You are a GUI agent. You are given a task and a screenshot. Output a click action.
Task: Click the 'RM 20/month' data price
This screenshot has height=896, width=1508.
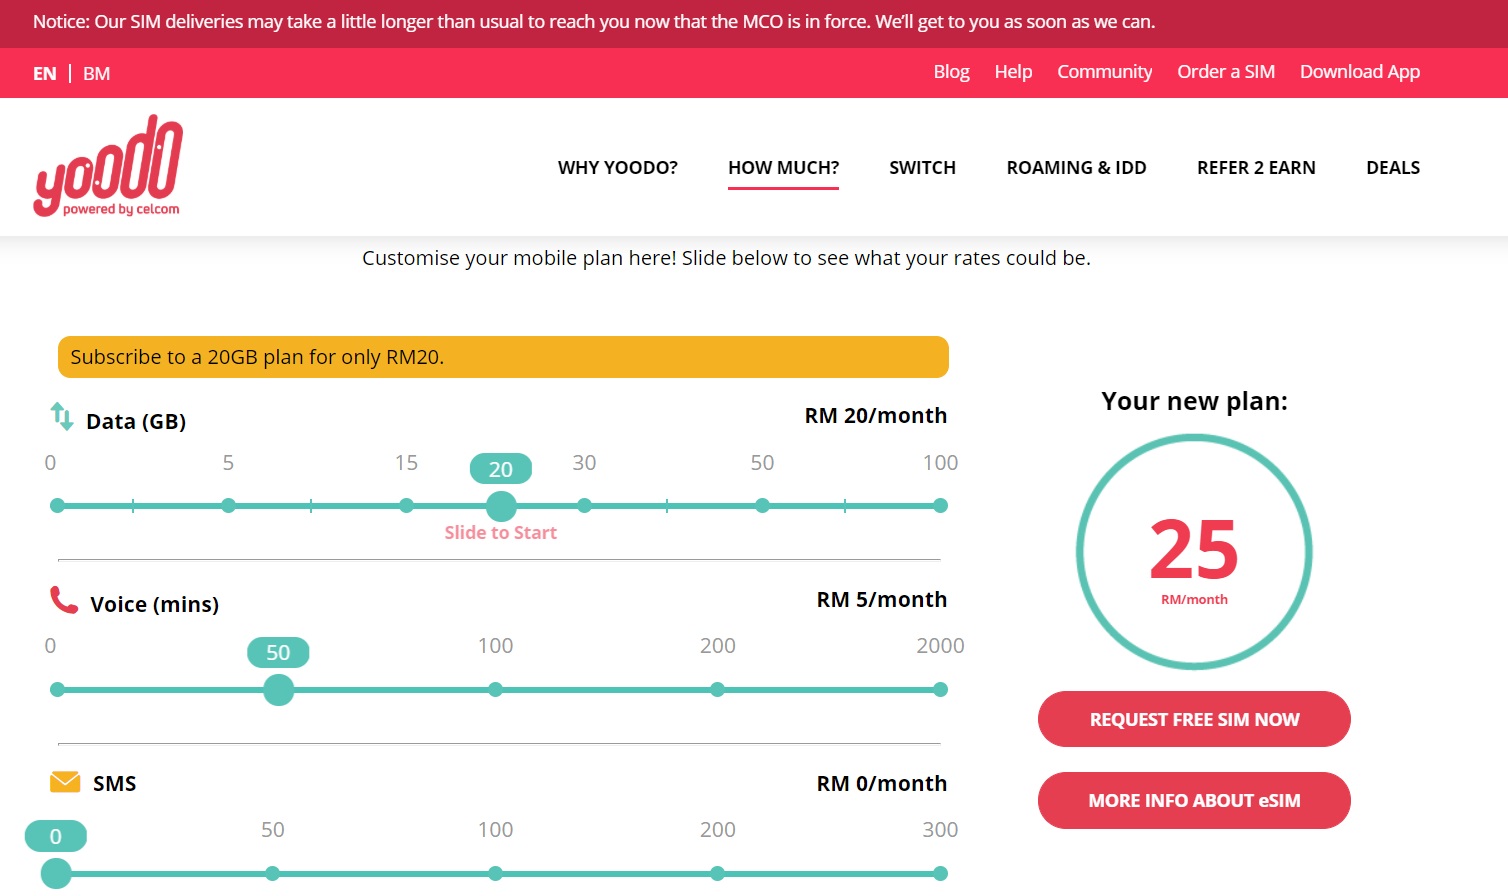pyautogui.click(x=876, y=415)
